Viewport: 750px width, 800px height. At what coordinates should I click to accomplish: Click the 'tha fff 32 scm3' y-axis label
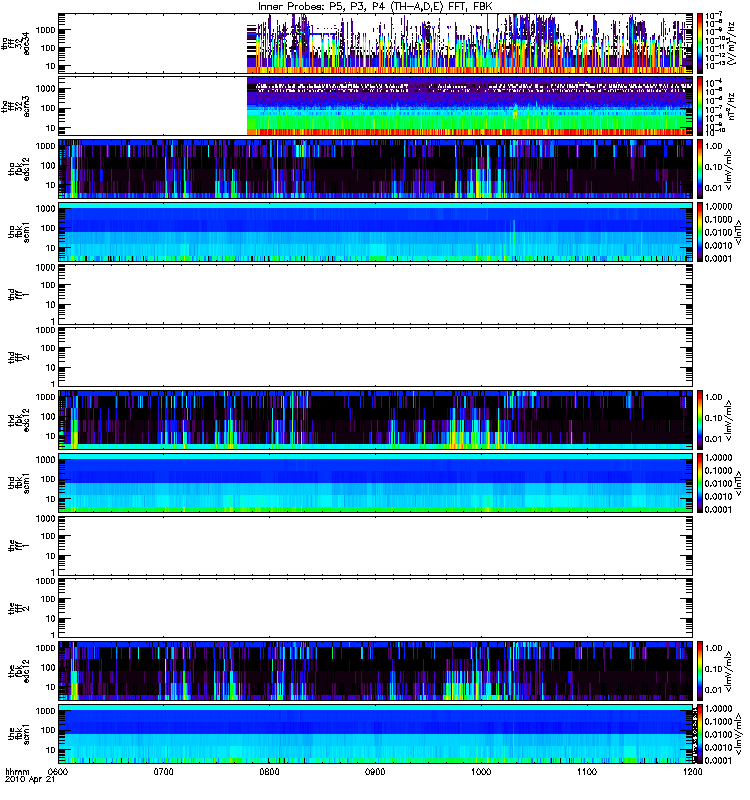coord(16,106)
